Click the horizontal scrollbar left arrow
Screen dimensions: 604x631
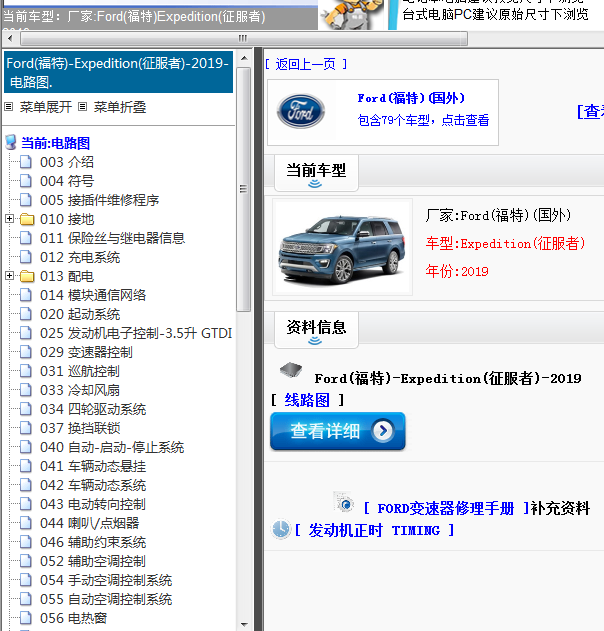(10, 39)
